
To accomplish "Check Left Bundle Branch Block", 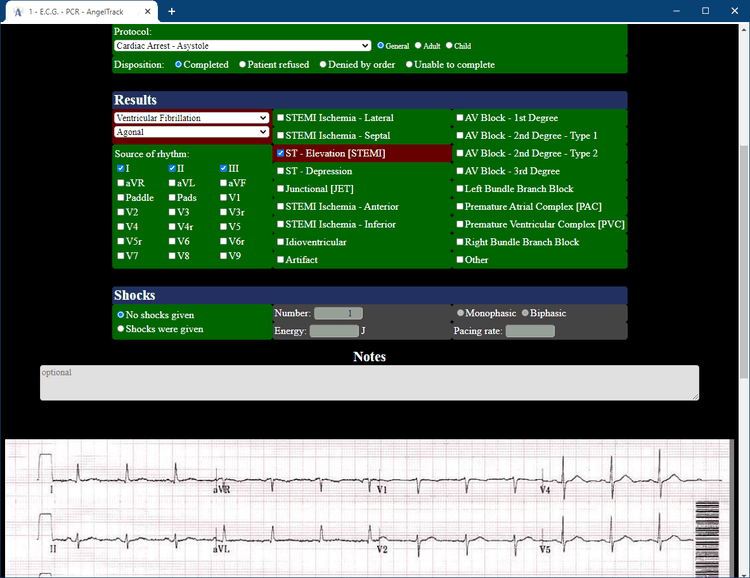I will click(460, 189).
